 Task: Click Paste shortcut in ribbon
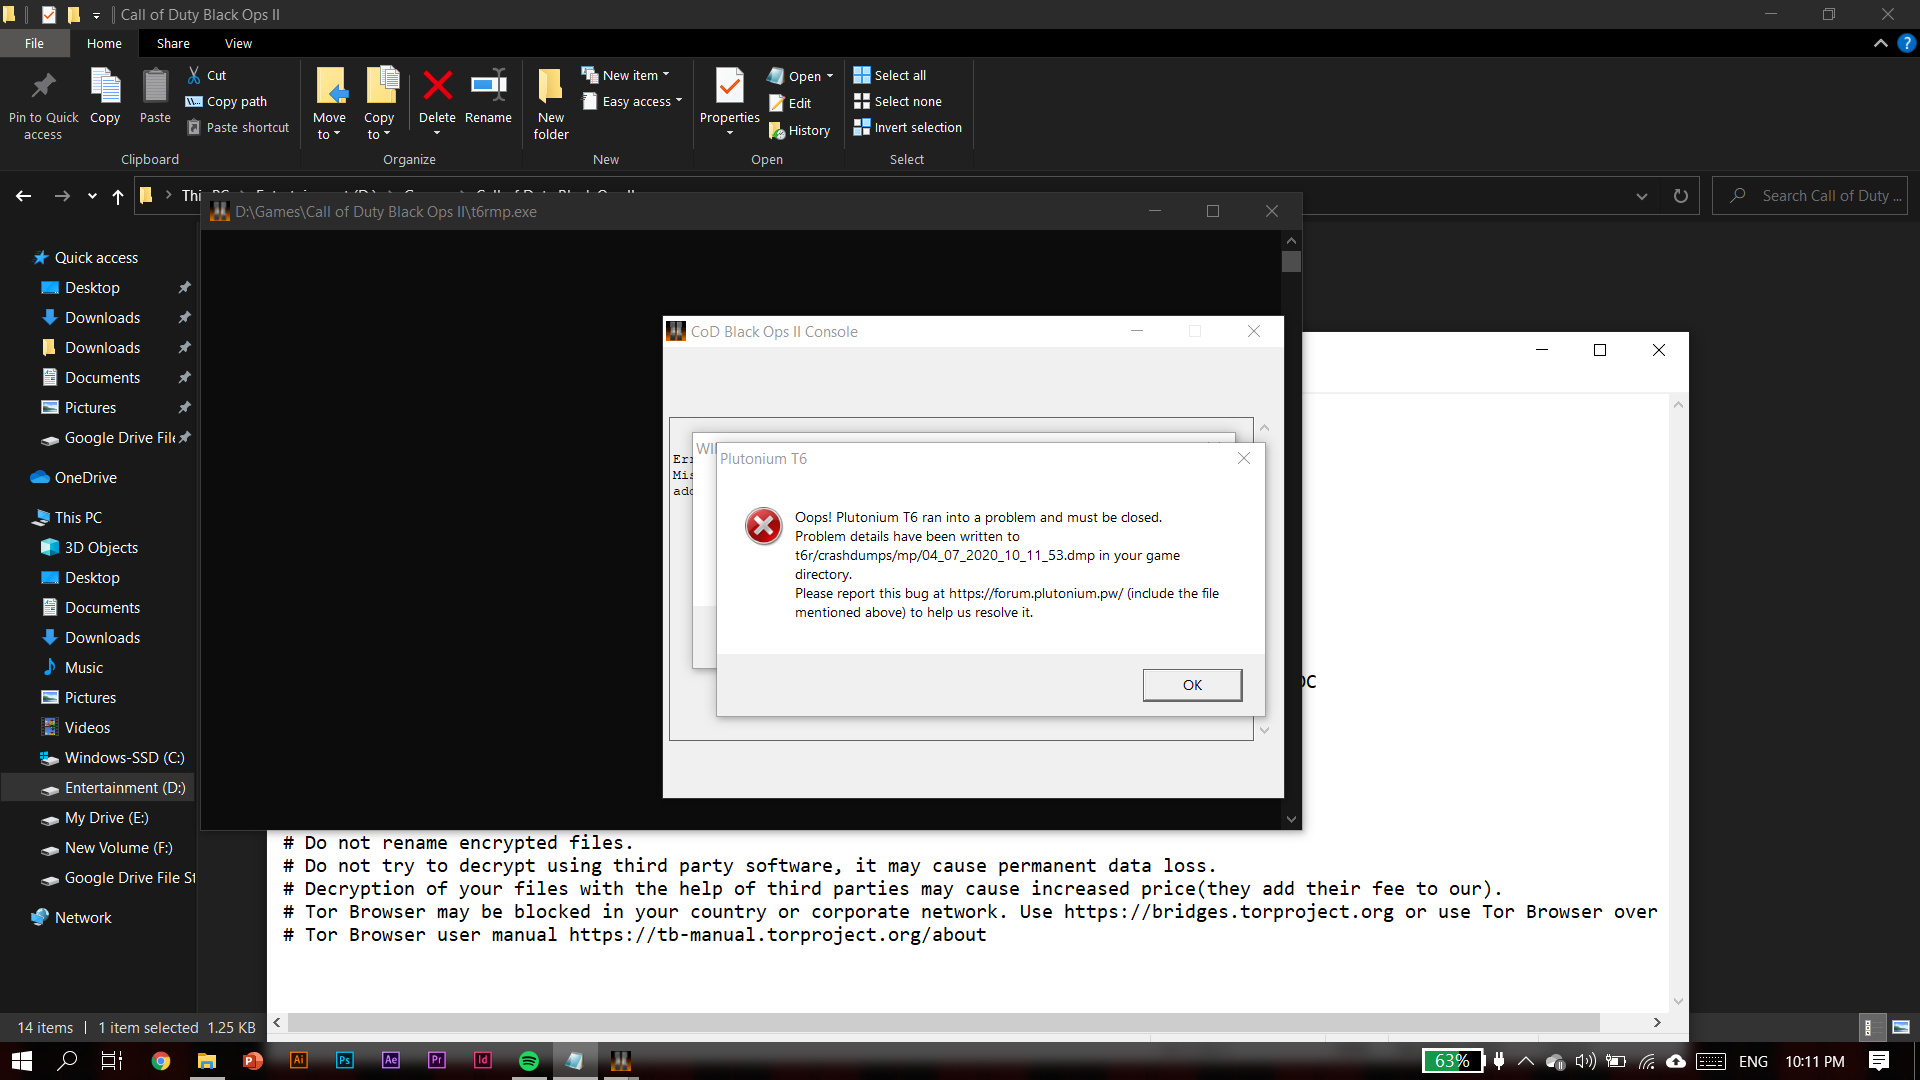tap(239, 127)
